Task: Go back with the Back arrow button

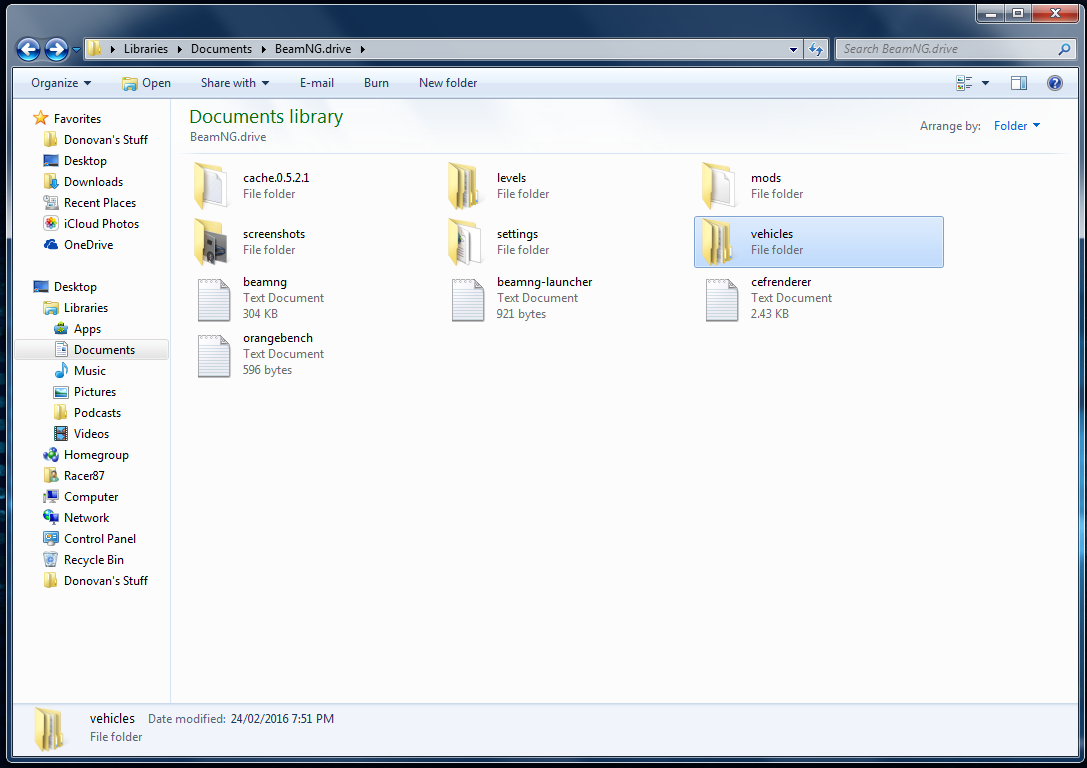Action: [28, 49]
